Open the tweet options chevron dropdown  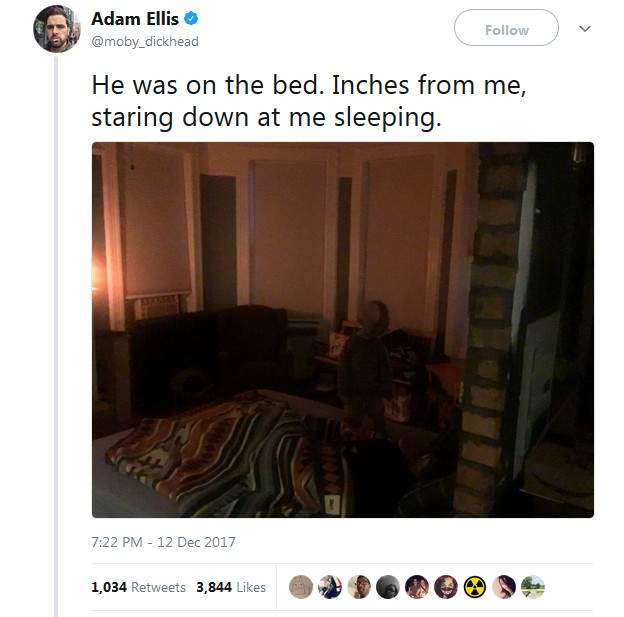(585, 29)
